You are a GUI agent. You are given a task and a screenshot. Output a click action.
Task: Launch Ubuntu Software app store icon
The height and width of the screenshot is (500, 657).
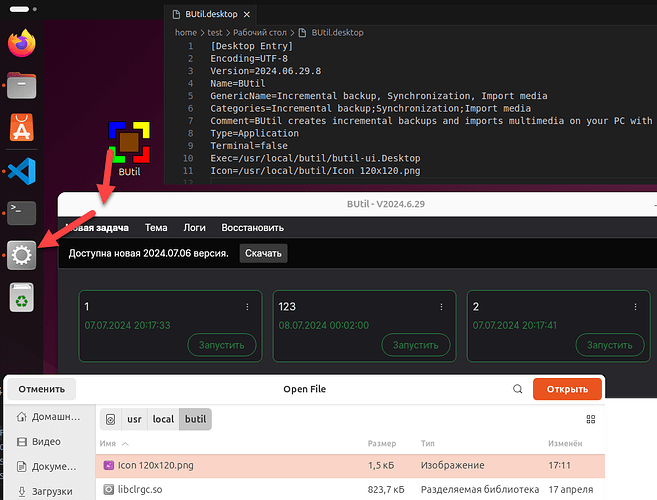click(x=22, y=127)
